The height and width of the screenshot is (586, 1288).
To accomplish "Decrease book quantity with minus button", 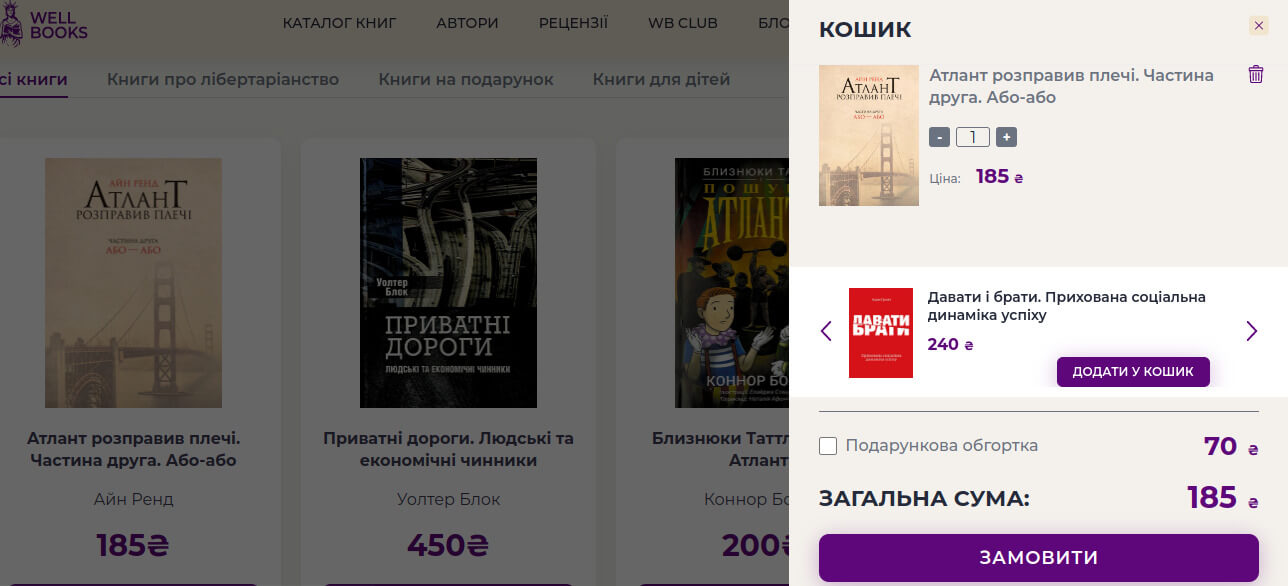I will pos(939,137).
